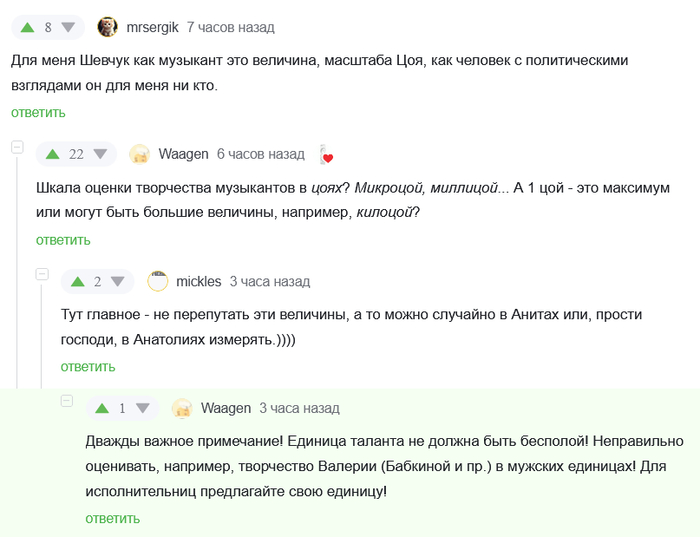Collapse mickles' comment branch
Viewport: 700px width, 537px height.
point(42,274)
